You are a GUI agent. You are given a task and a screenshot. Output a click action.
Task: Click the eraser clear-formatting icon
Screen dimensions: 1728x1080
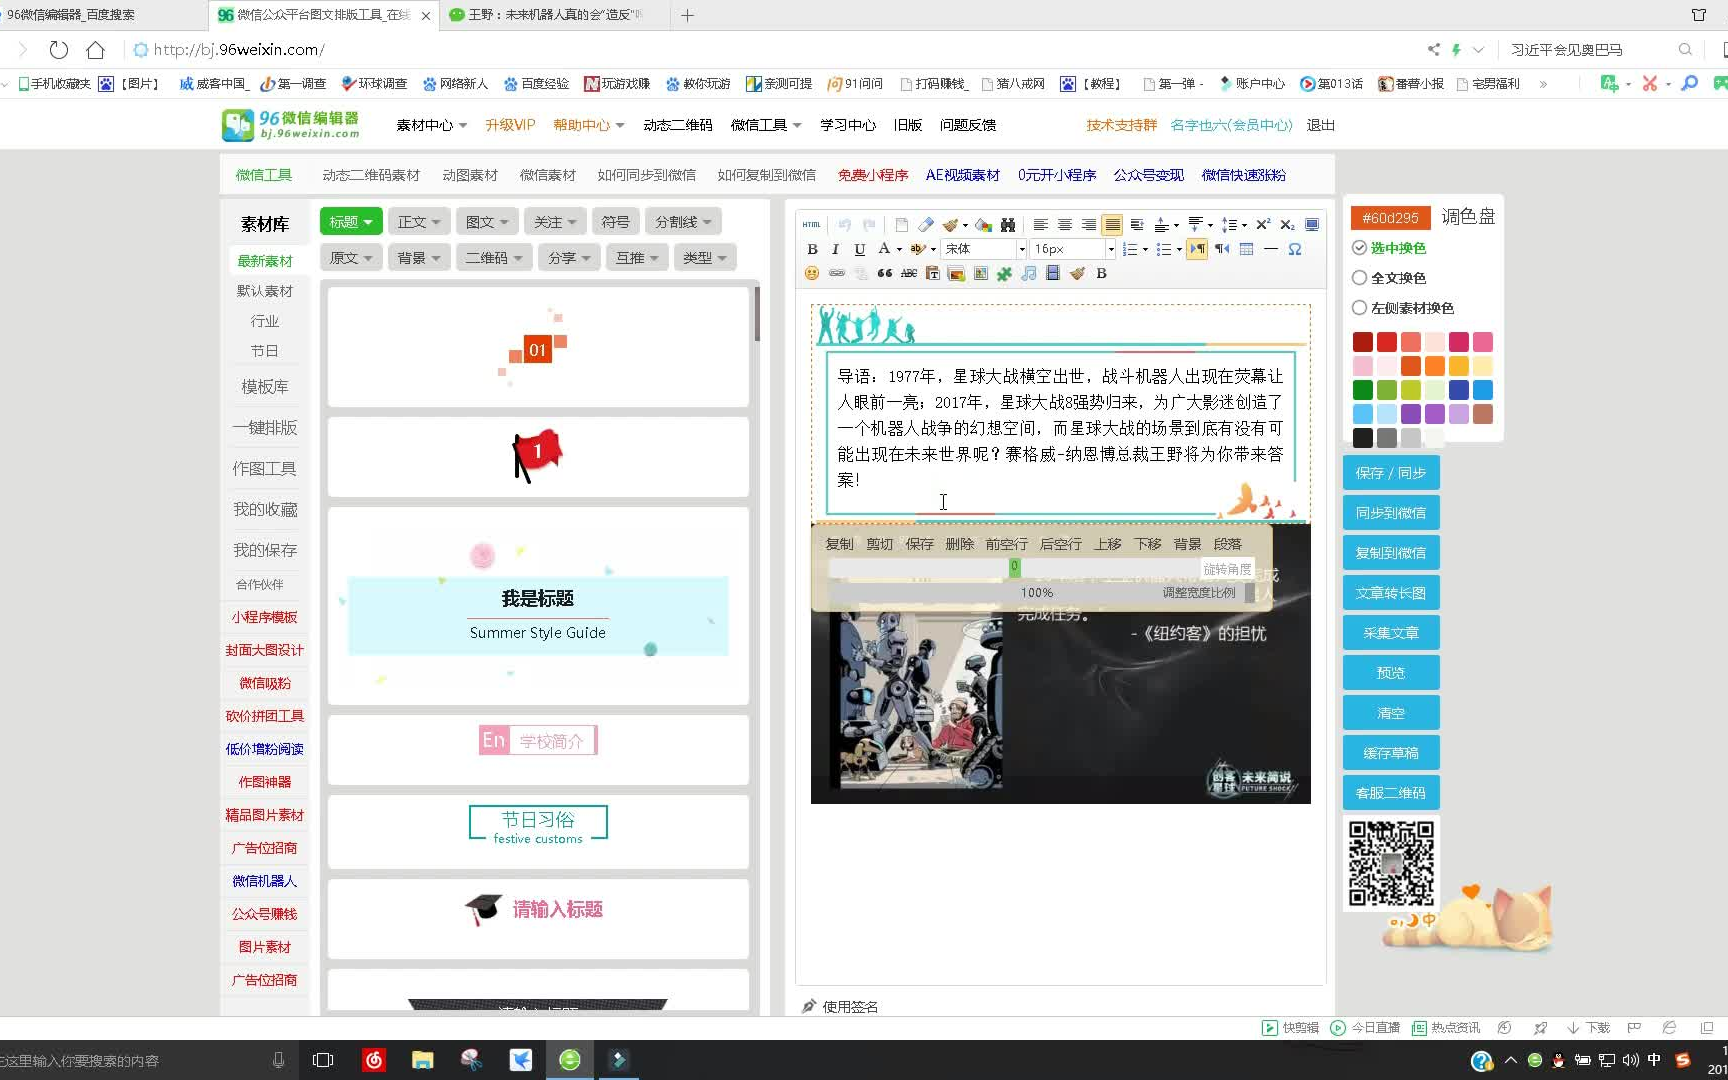pos(926,225)
